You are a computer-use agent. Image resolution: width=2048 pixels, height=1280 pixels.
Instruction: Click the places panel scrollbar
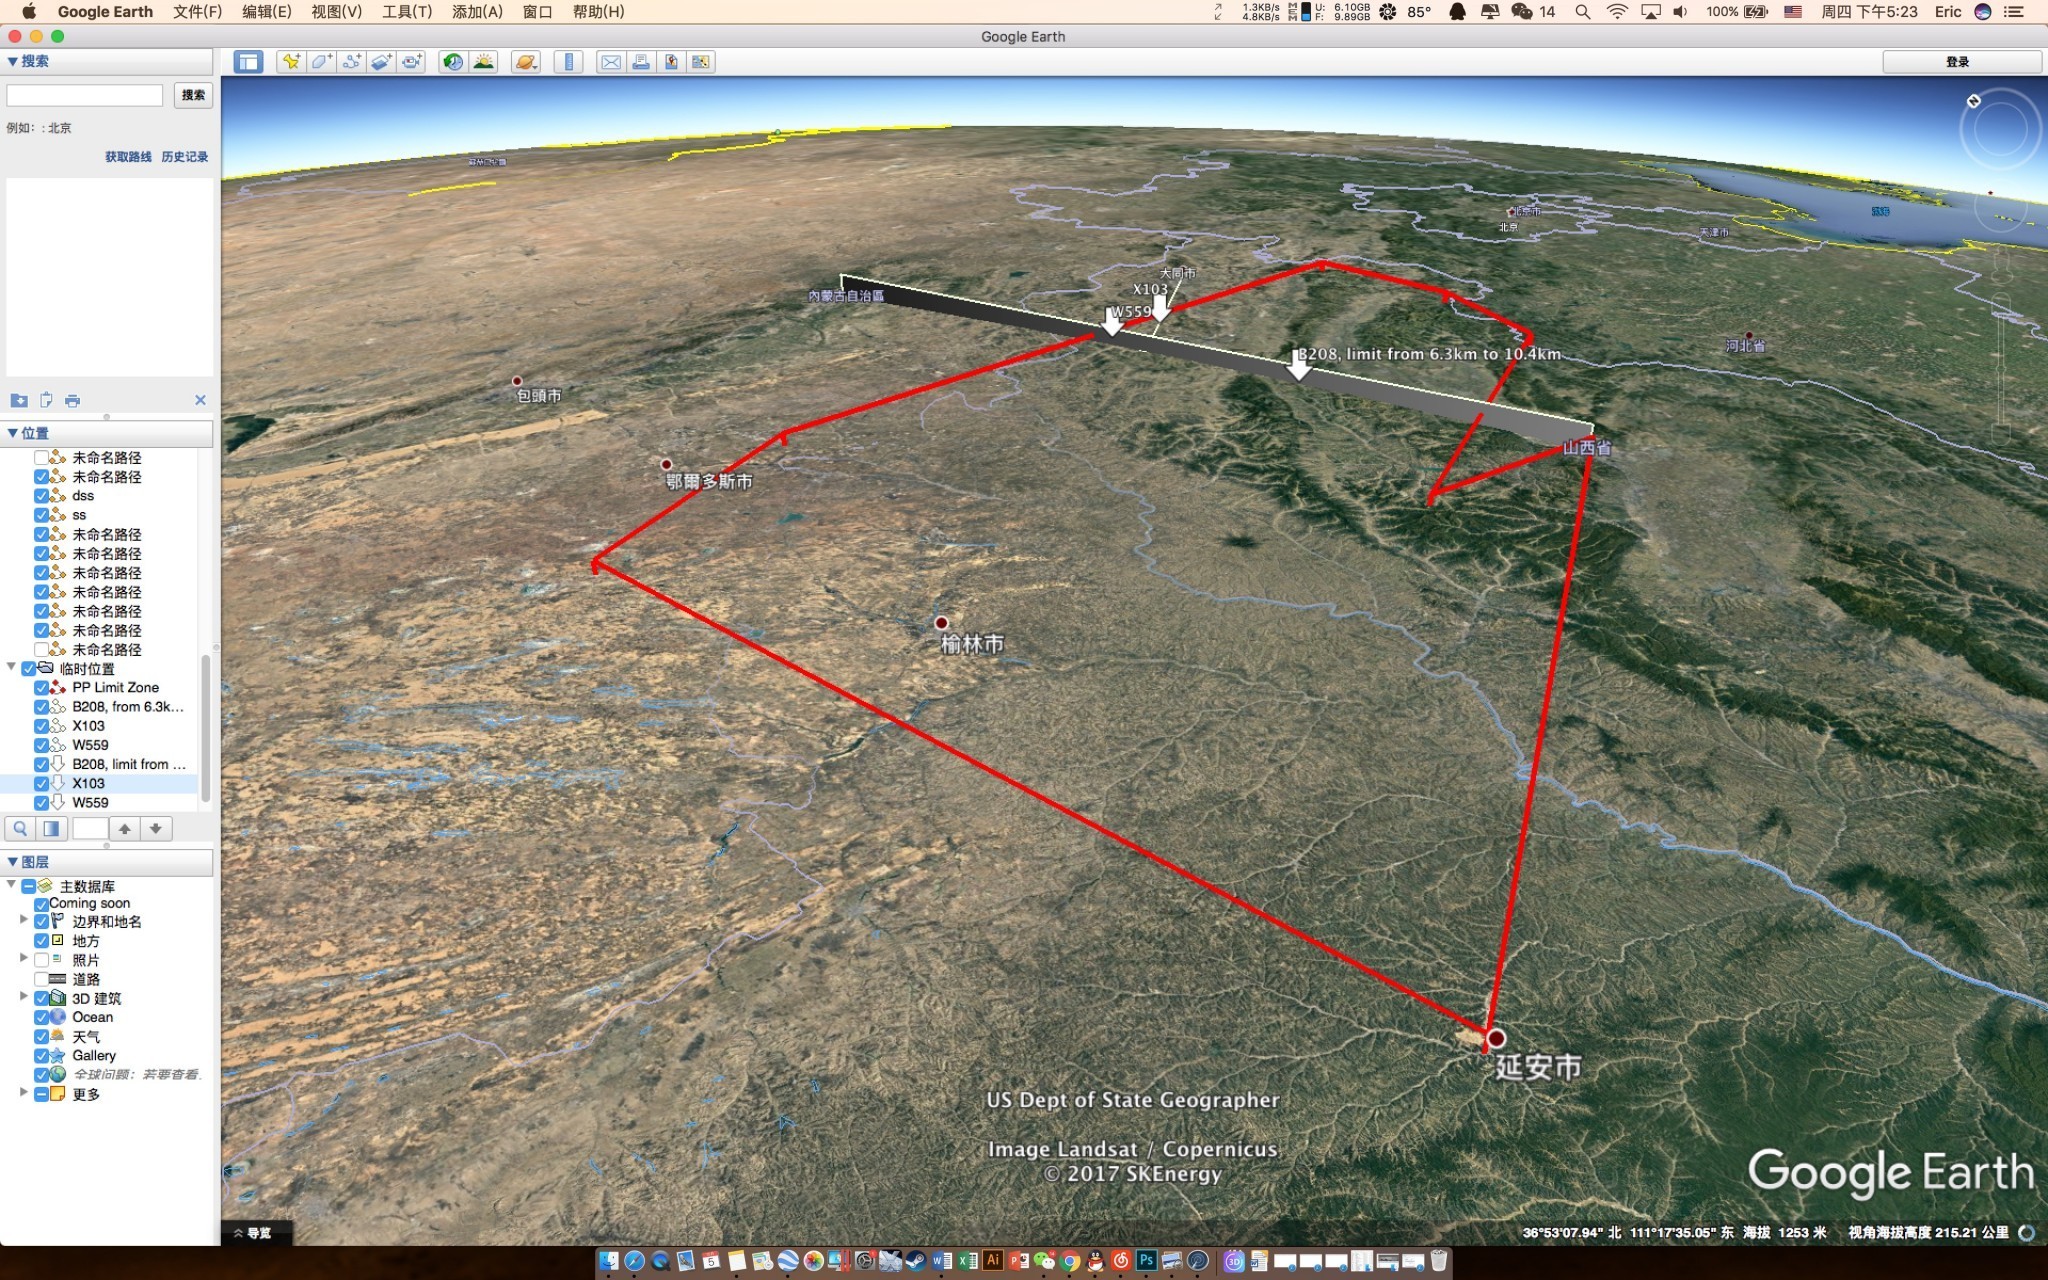point(206,727)
